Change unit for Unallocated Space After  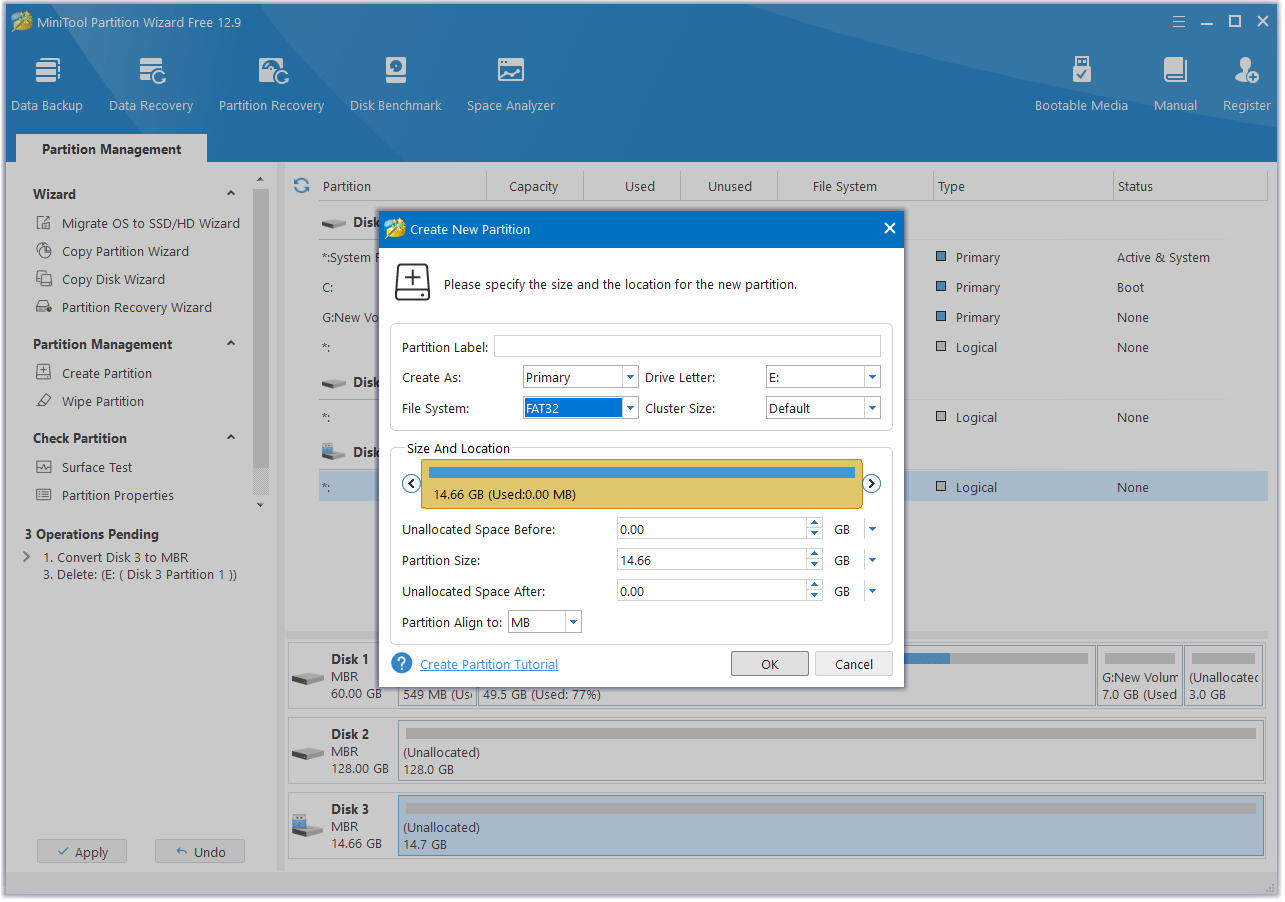coord(872,591)
